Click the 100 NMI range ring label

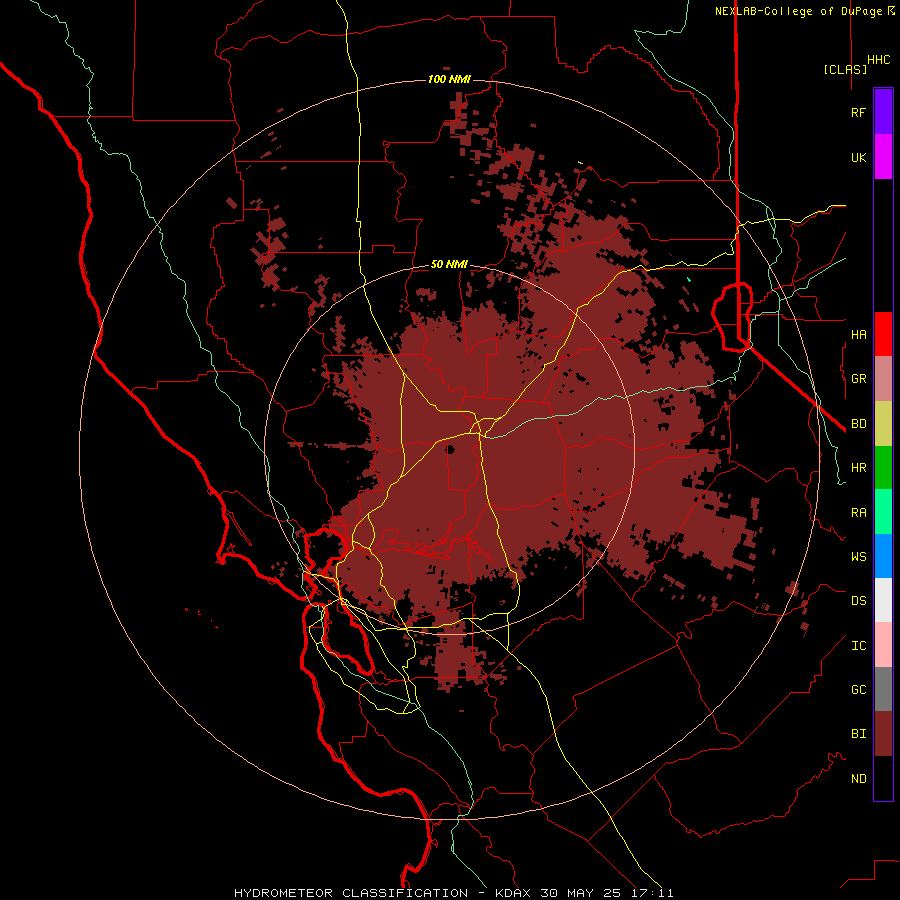[x=449, y=79]
